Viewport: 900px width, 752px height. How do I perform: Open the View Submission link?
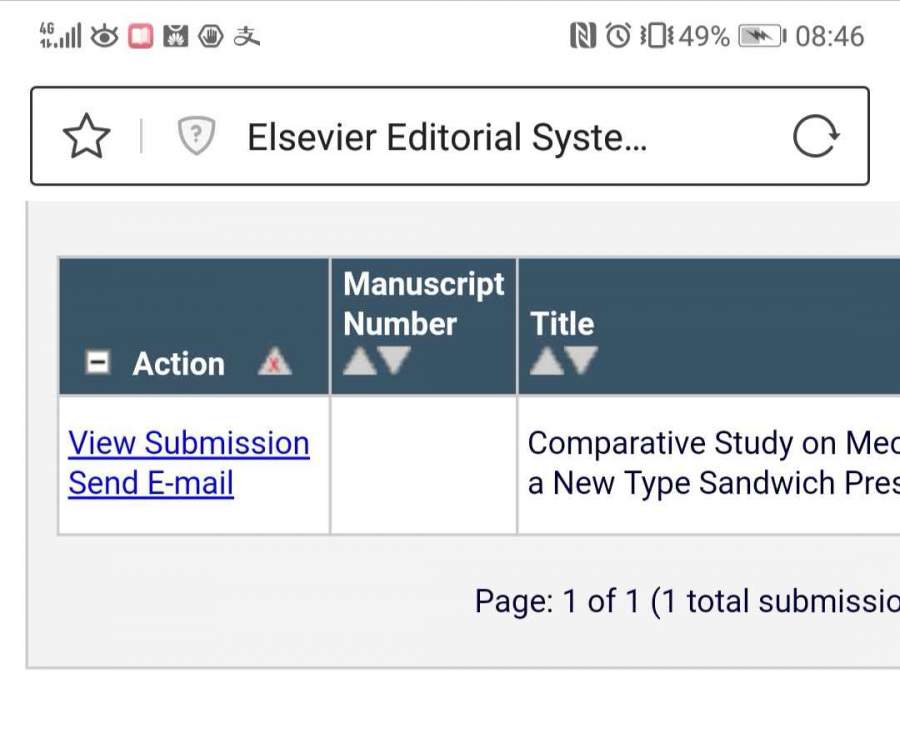click(188, 443)
